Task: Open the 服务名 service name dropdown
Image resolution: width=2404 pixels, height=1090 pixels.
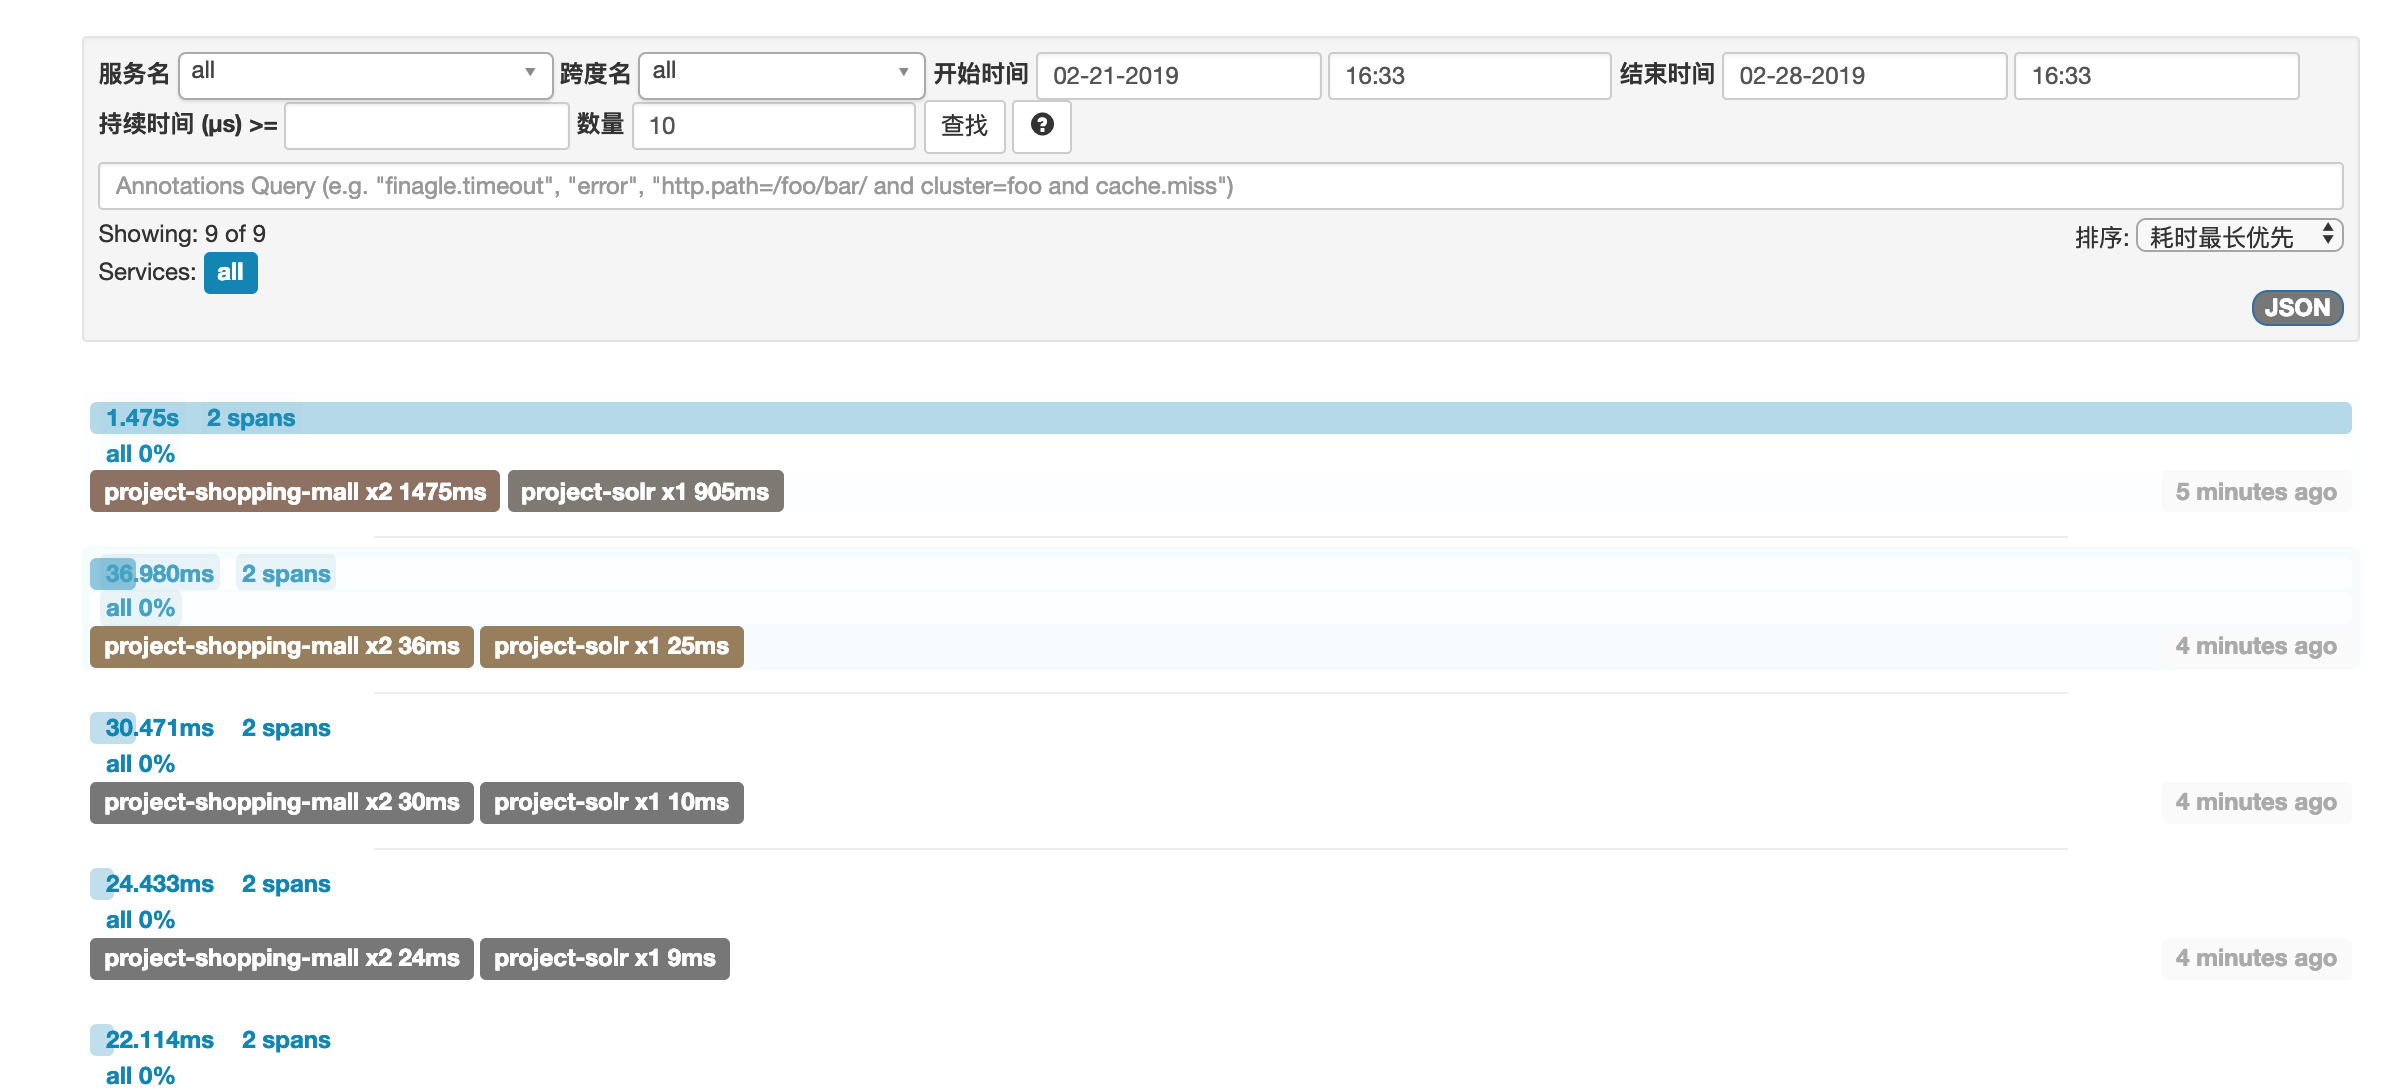Action: pos(365,75)
